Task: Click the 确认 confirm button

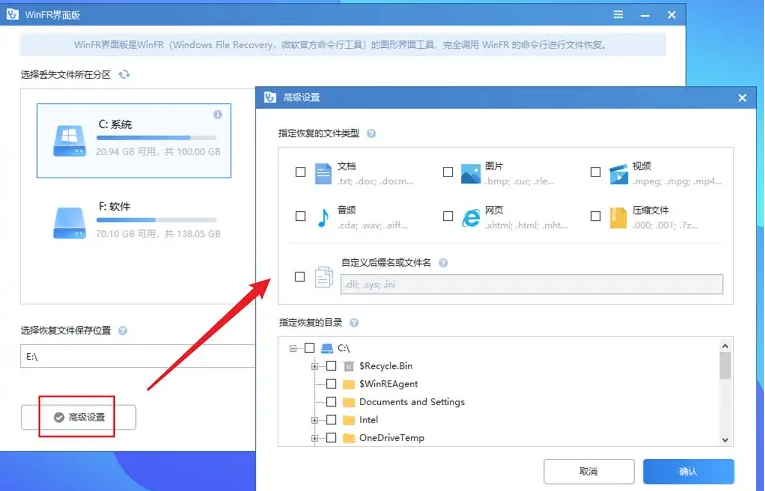Action: coord(688,471)
